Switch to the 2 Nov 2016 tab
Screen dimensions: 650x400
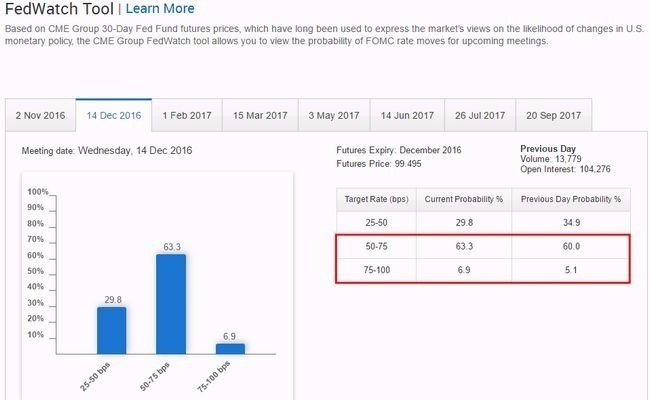coord(40,115)
